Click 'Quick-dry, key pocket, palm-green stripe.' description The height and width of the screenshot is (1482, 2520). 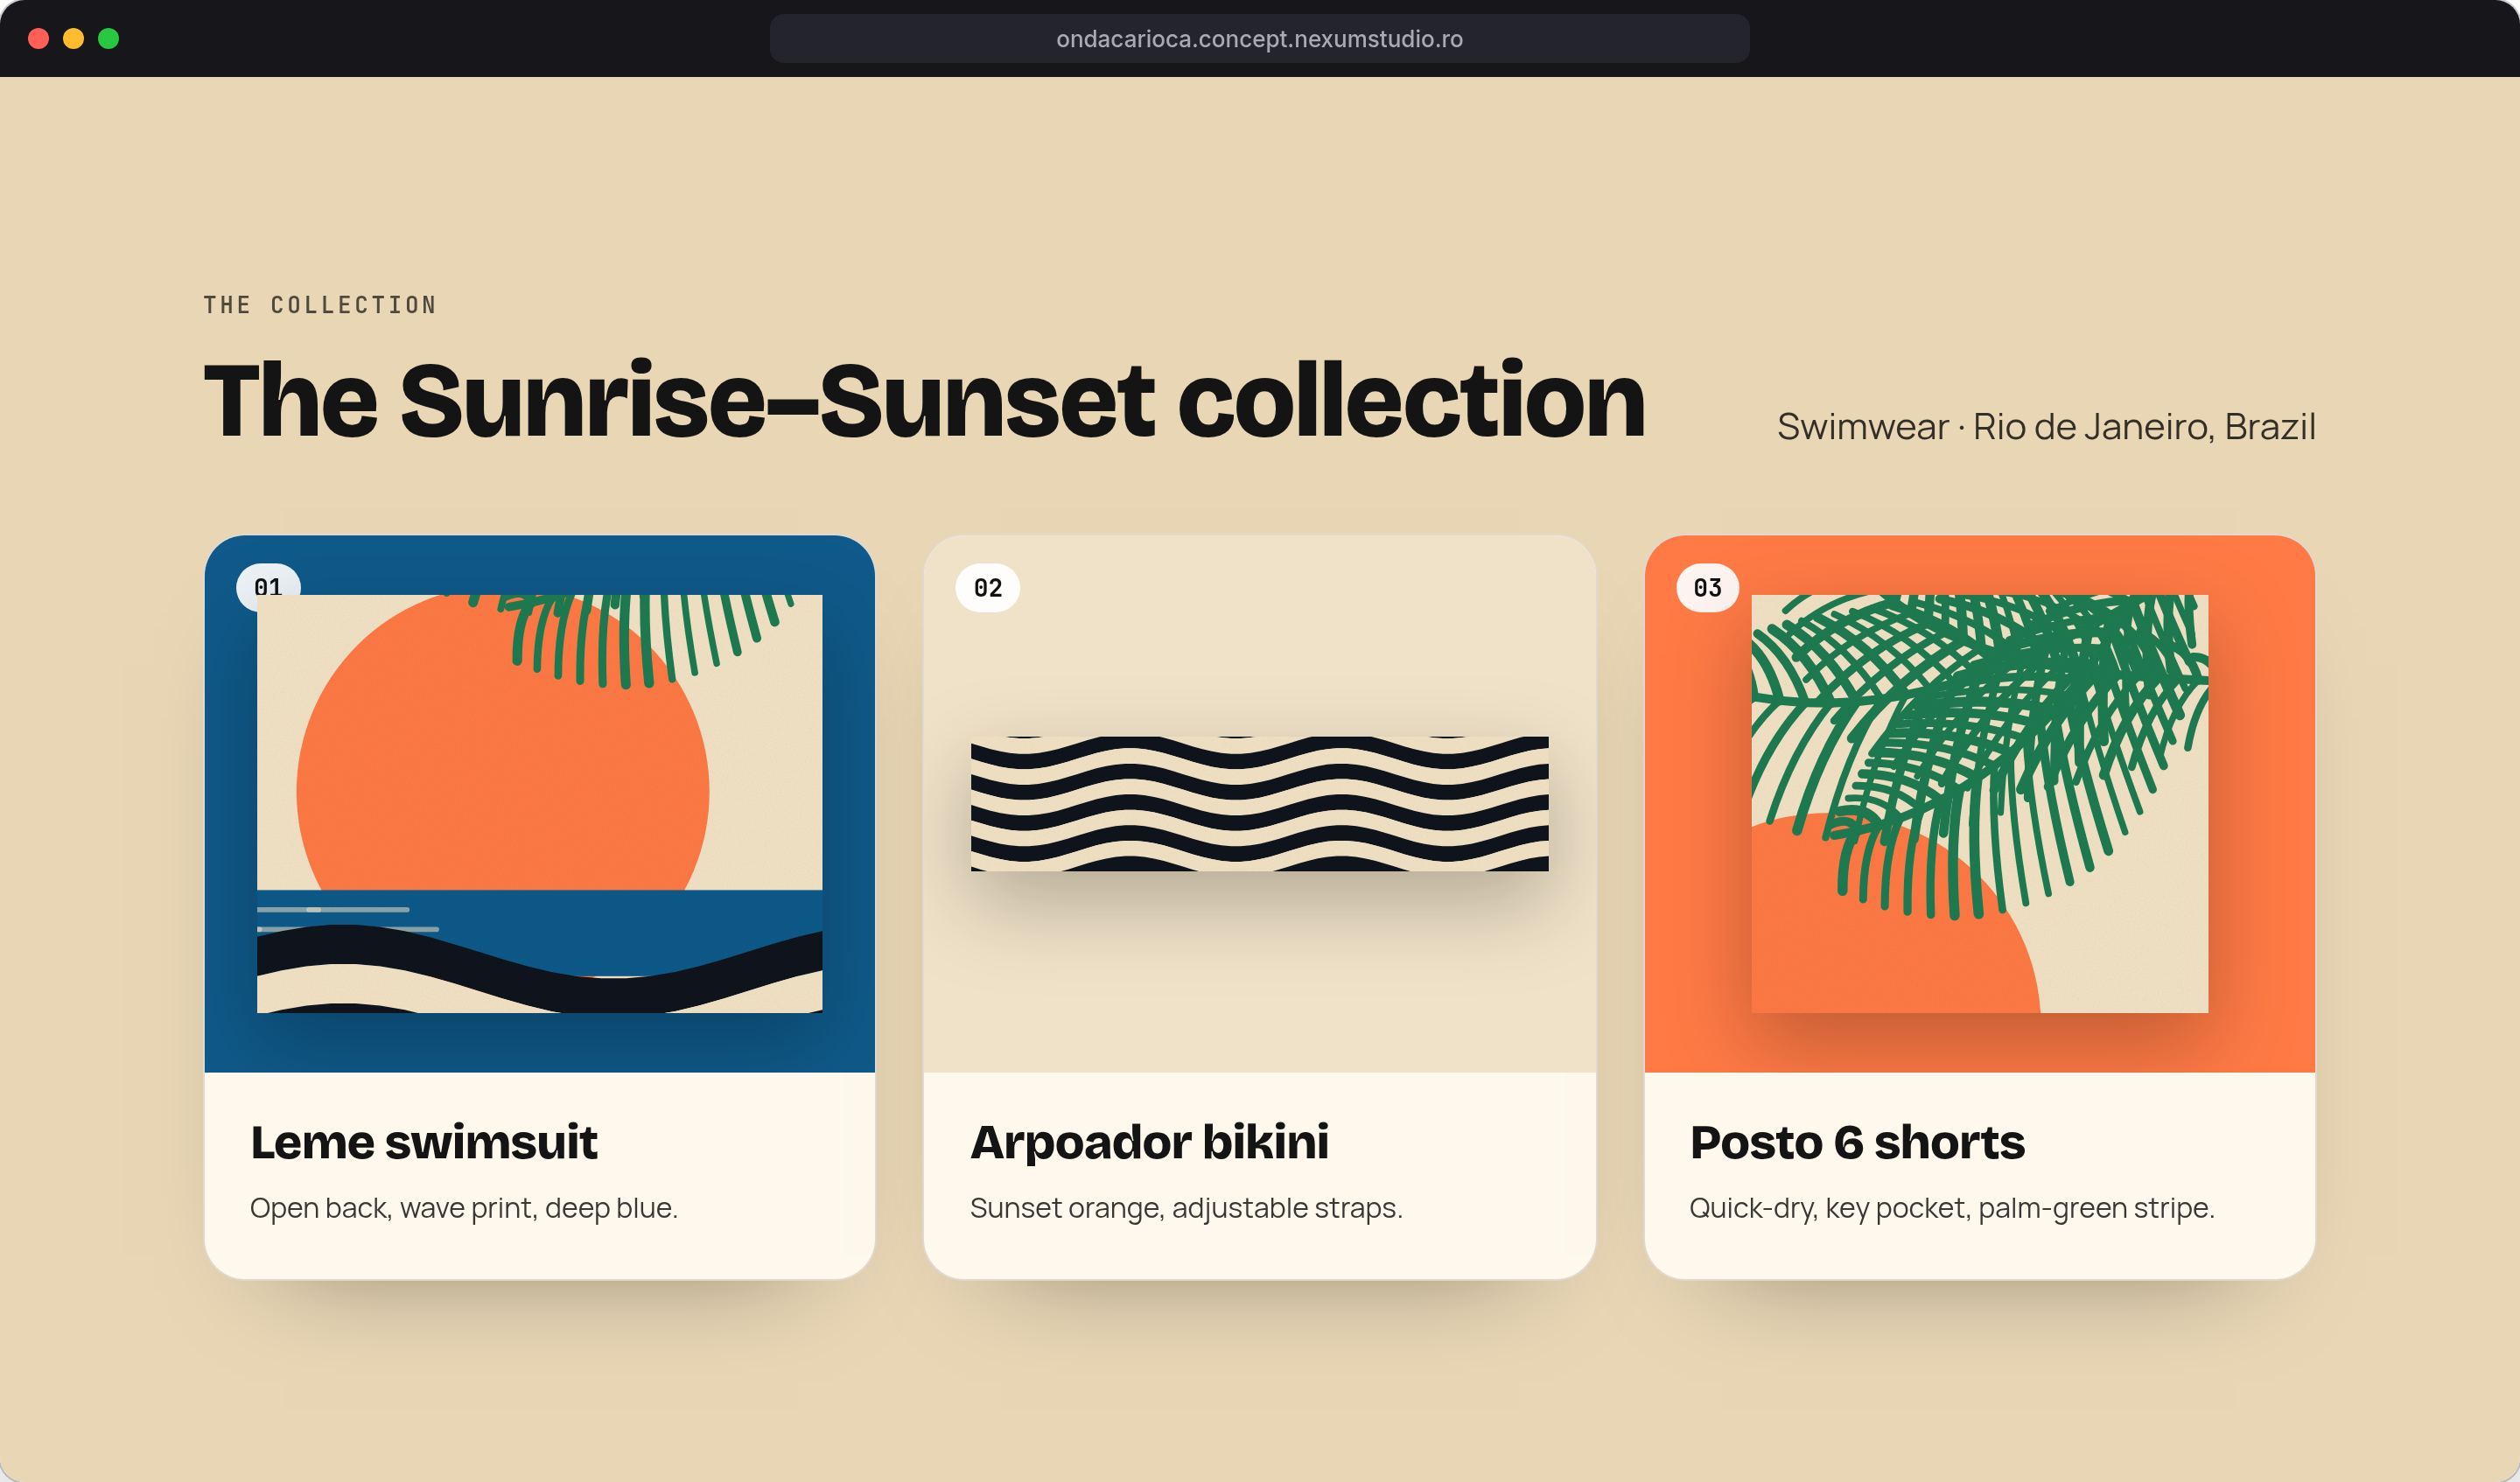(1952, 1208)
